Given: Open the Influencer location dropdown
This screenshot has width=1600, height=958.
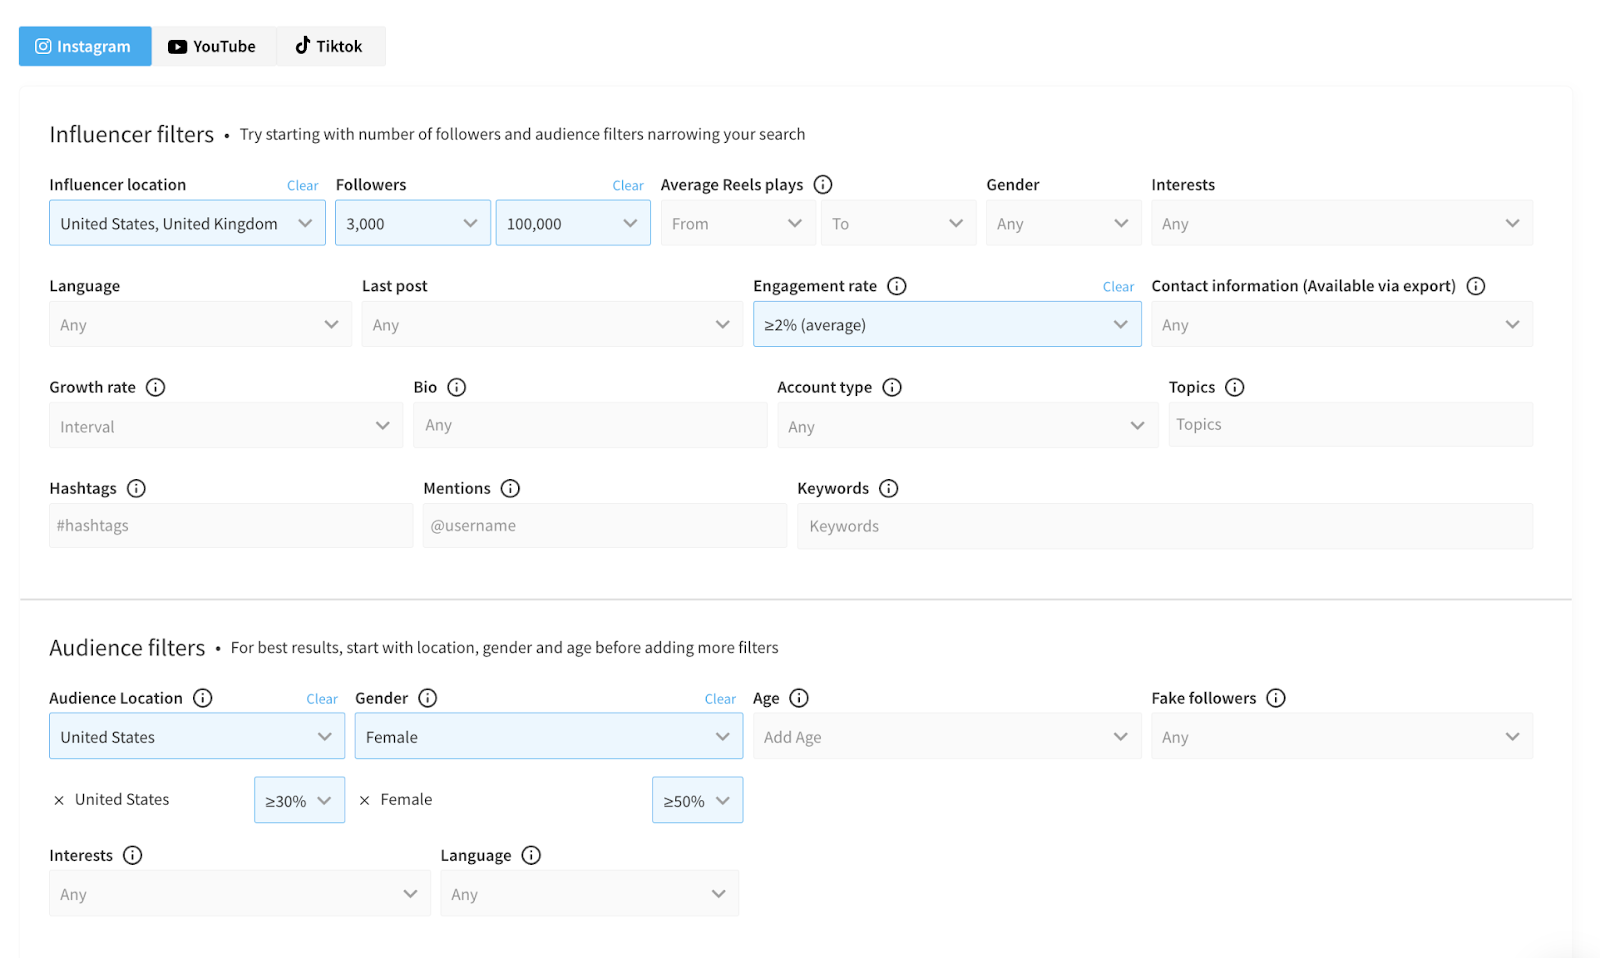Looking at the screenshot, I should pyautogui.click(x=187, y=223).
